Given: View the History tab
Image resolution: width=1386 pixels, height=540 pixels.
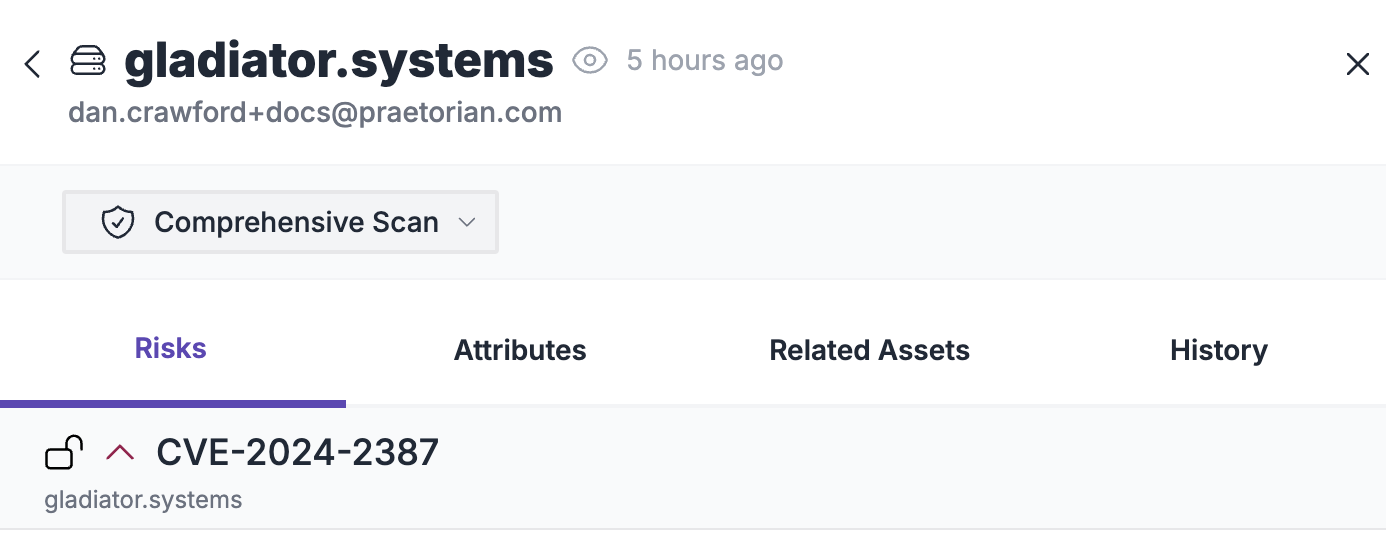Looking at the screenshot, I should (x=1218, y=350).
